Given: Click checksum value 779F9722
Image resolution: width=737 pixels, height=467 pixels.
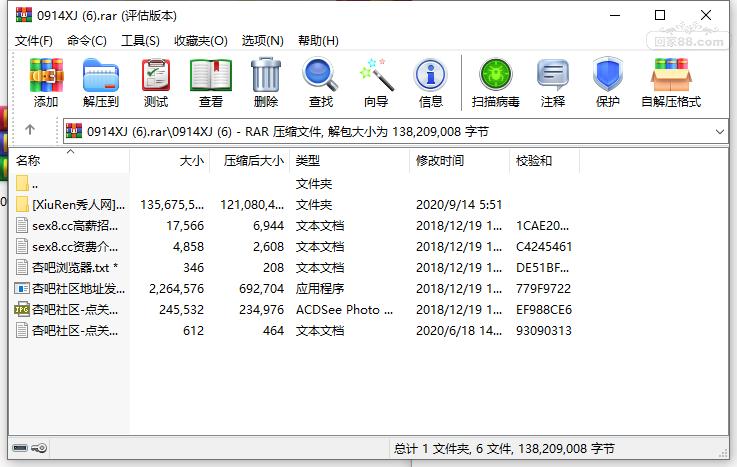Looking at the screenshot, I should (x=543, y=288).
